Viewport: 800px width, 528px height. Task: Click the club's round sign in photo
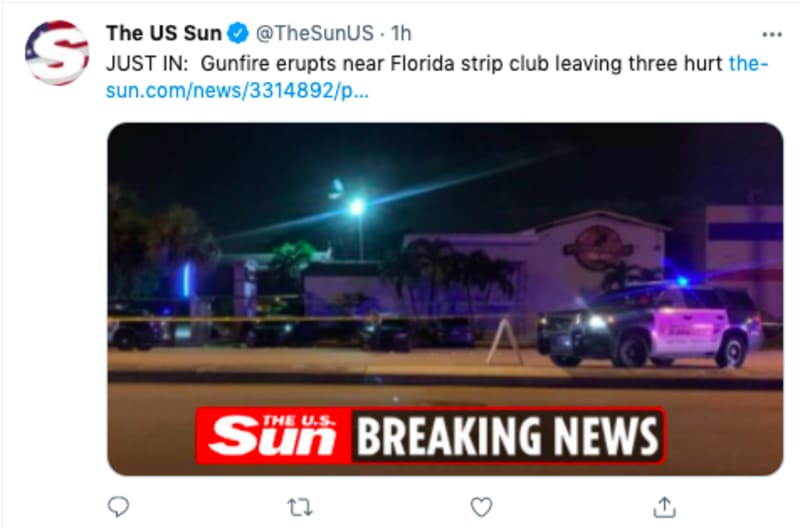tap(597, 248)
